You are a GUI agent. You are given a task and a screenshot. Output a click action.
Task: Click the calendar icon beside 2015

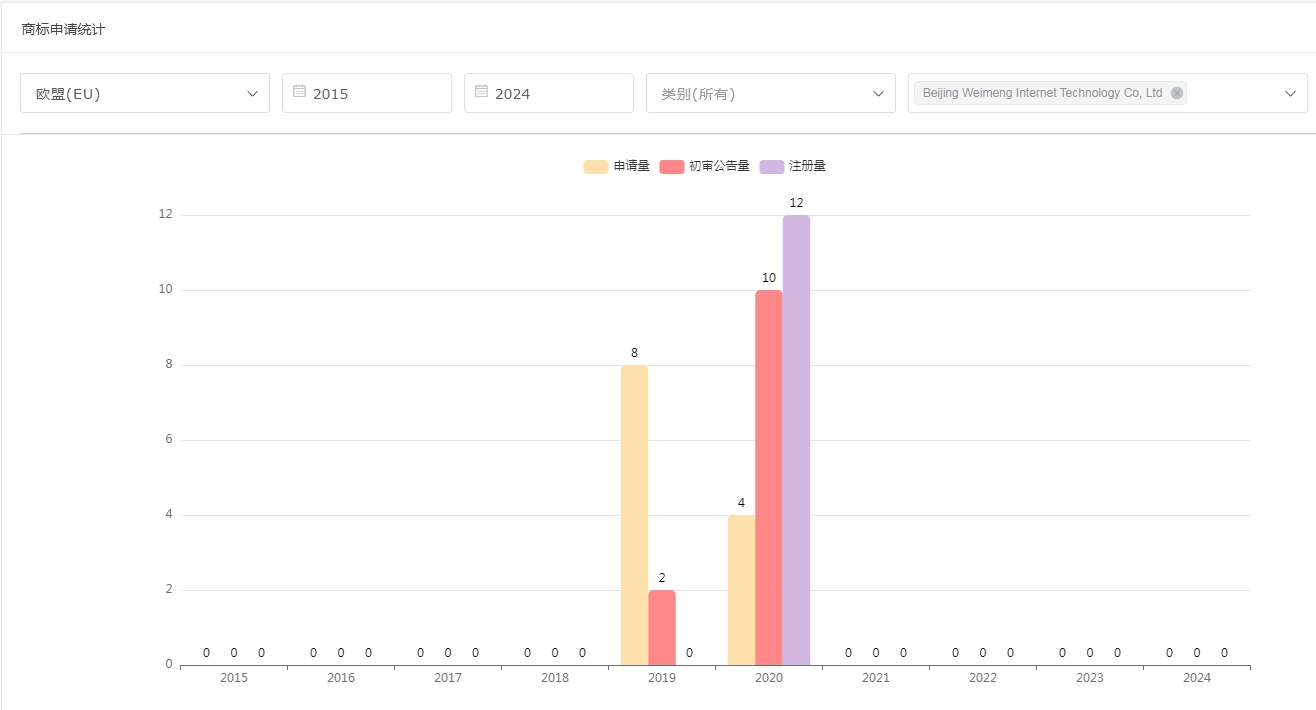coord(299,92)
